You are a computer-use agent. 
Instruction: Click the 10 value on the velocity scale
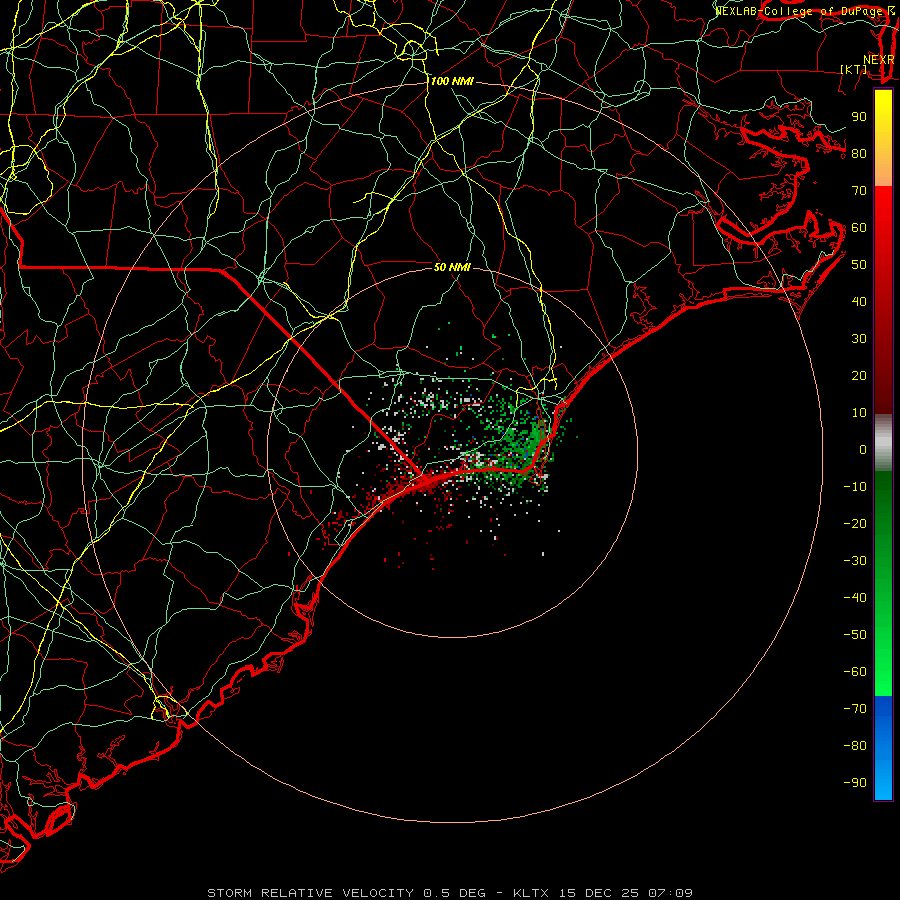[859, 413]
